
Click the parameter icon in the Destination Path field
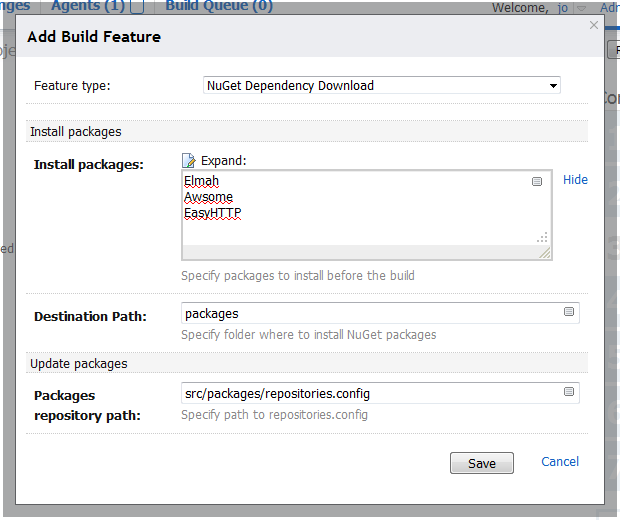(569, 312)
